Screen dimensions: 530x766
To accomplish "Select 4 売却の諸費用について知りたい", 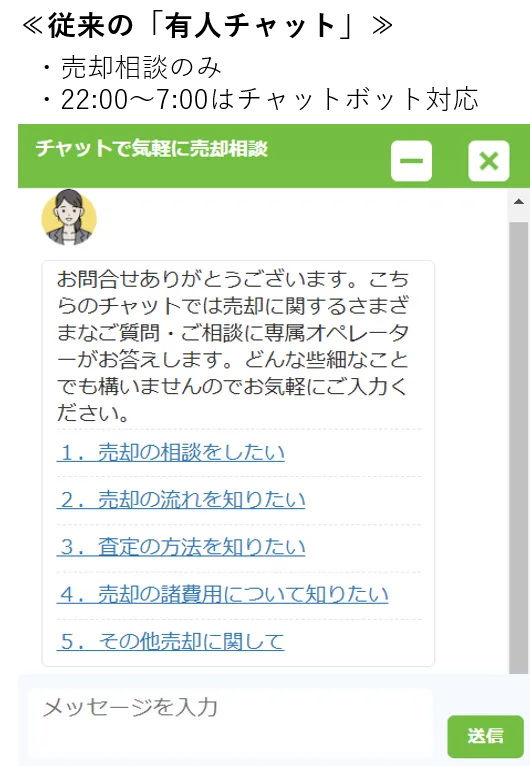I will click(x=222, y=594).
